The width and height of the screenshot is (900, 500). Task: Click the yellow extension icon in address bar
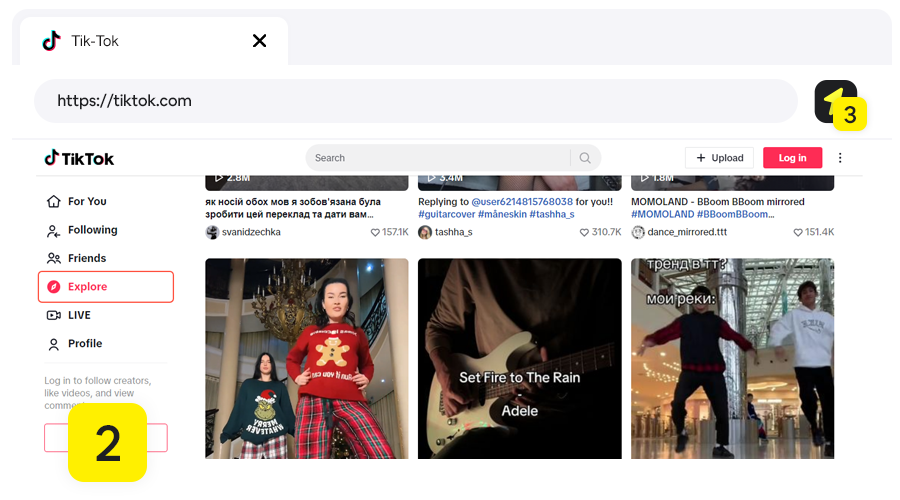pos(835,101)
